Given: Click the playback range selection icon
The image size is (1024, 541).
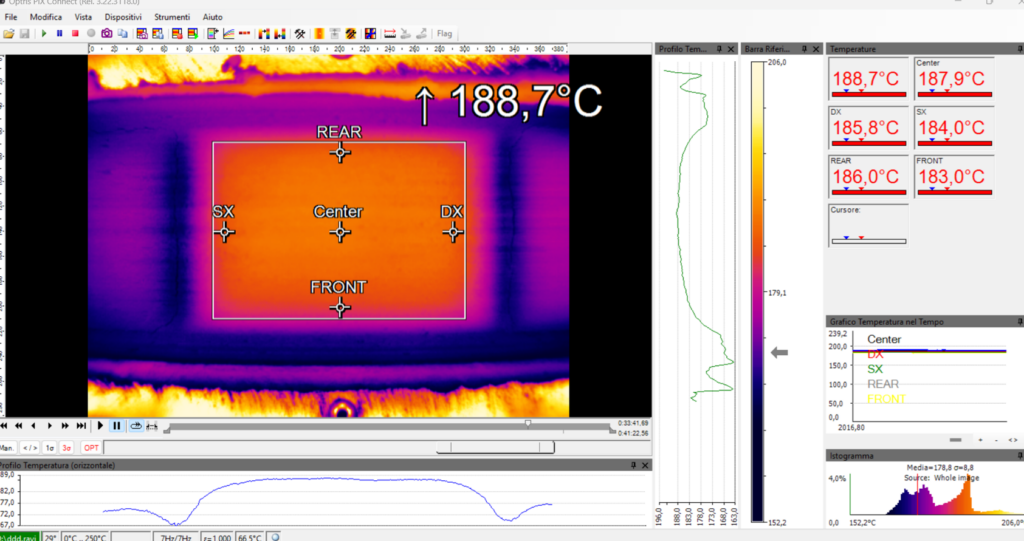Looking at the screenshot, I should click(x=152, y=426).
